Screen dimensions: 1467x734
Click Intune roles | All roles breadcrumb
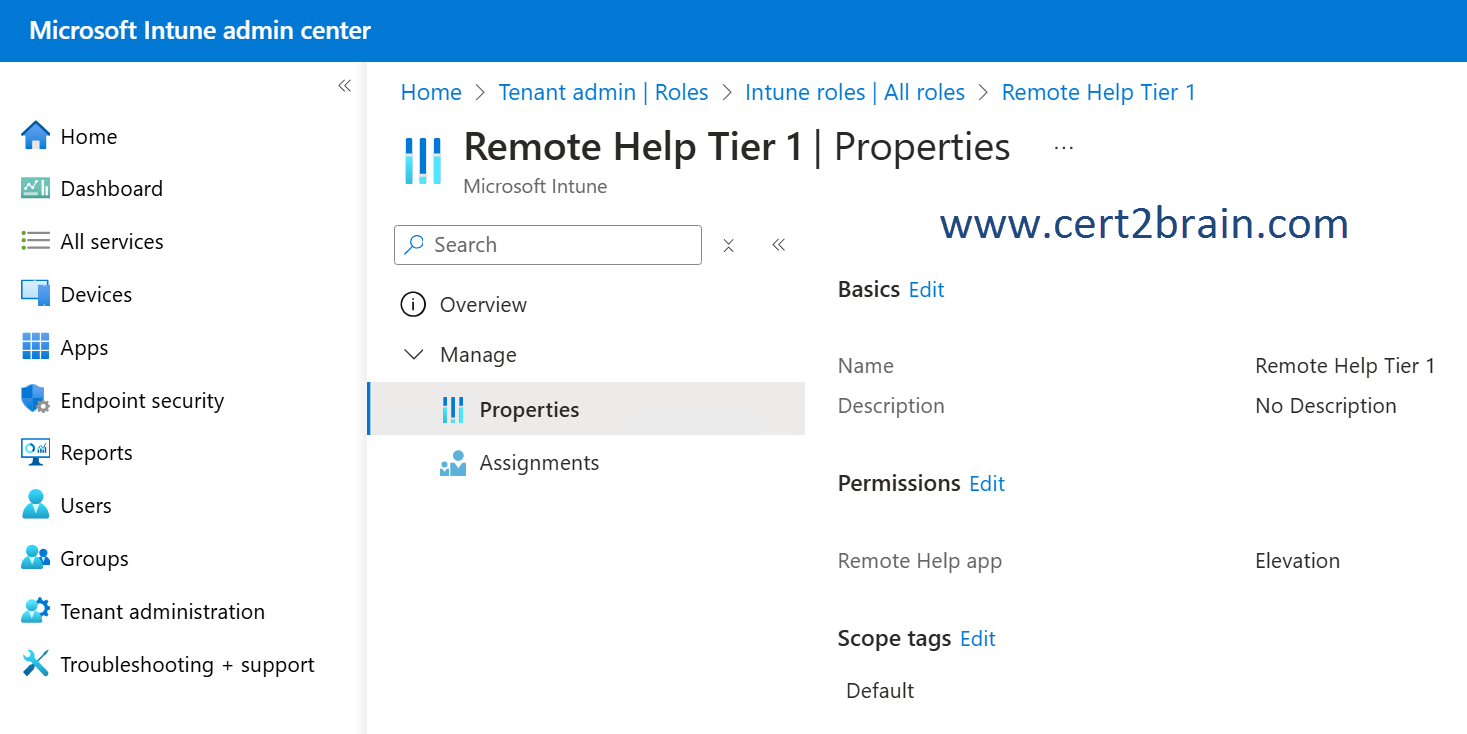[x=855, y=93]
